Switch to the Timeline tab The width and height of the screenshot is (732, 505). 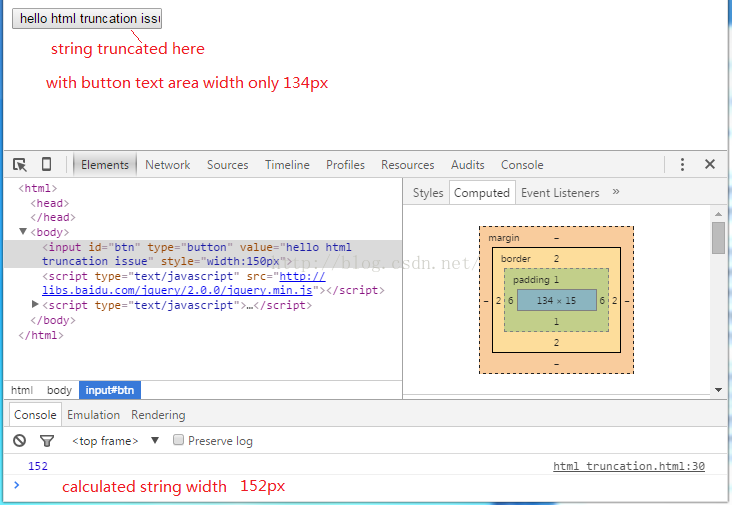pos(287,165)
